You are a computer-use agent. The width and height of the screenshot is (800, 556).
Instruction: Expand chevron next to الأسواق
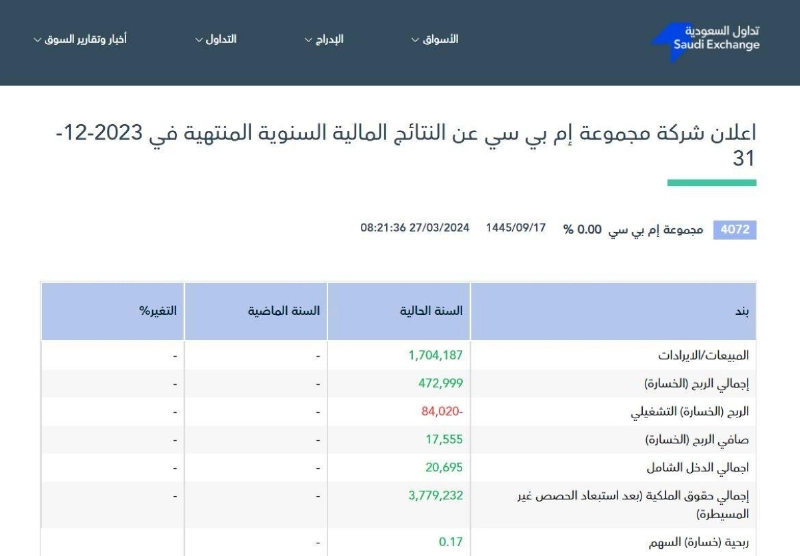pyautogui.click(x=415, y=40)
